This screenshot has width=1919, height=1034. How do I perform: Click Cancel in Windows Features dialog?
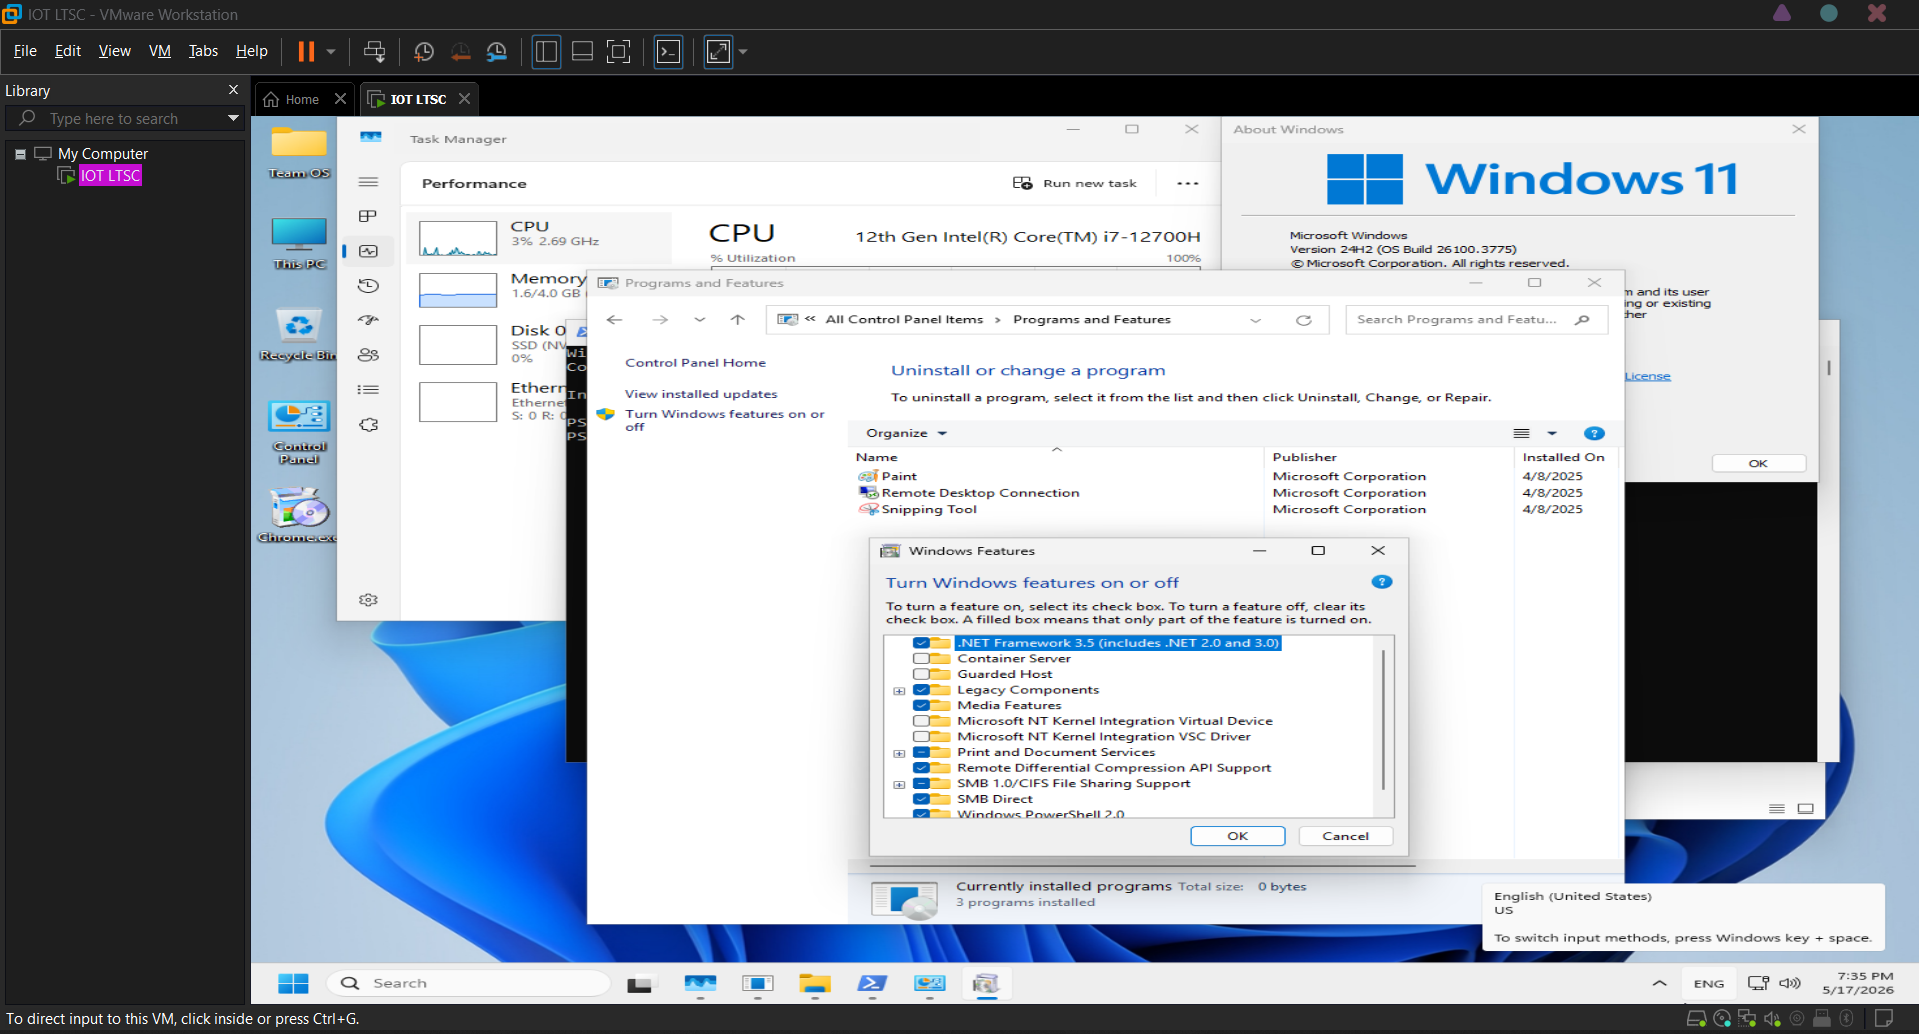click(1346, 836)
